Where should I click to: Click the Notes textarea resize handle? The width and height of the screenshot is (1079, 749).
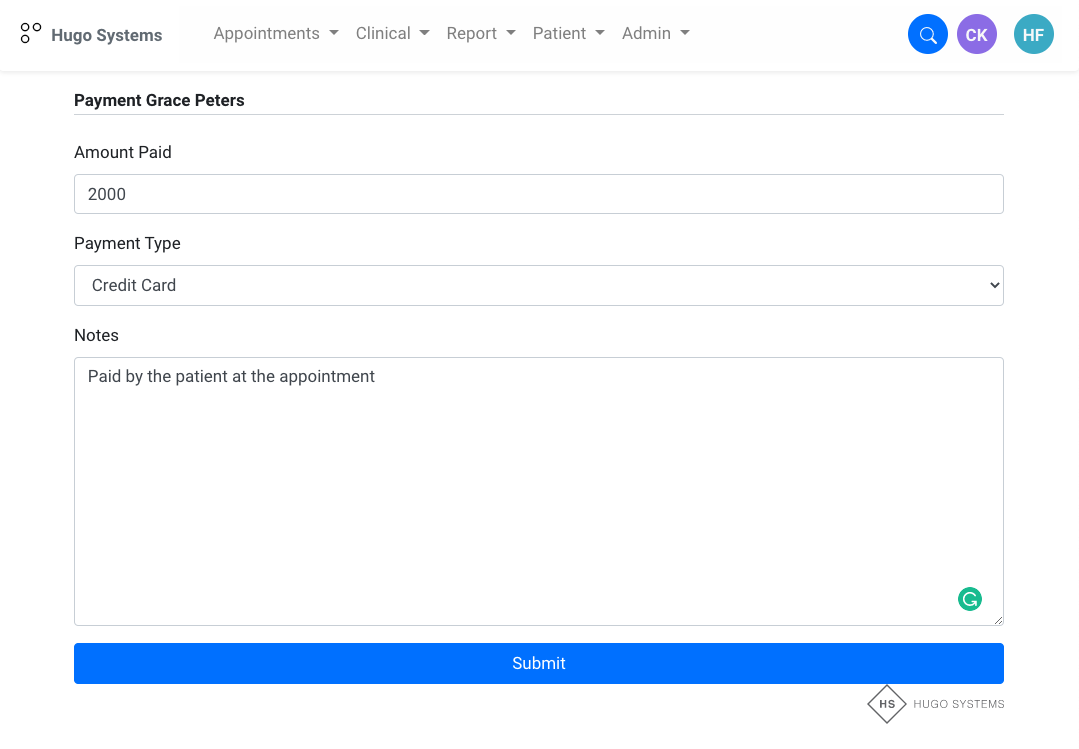point(998,620)
